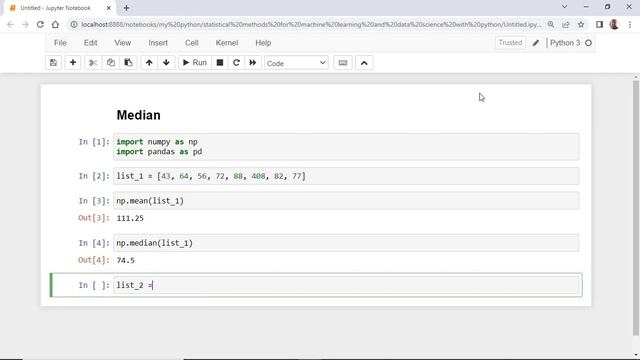The width and height of the screenshot is (640, 360).
Task: Go back in browser history
Action: click(11, 24)
